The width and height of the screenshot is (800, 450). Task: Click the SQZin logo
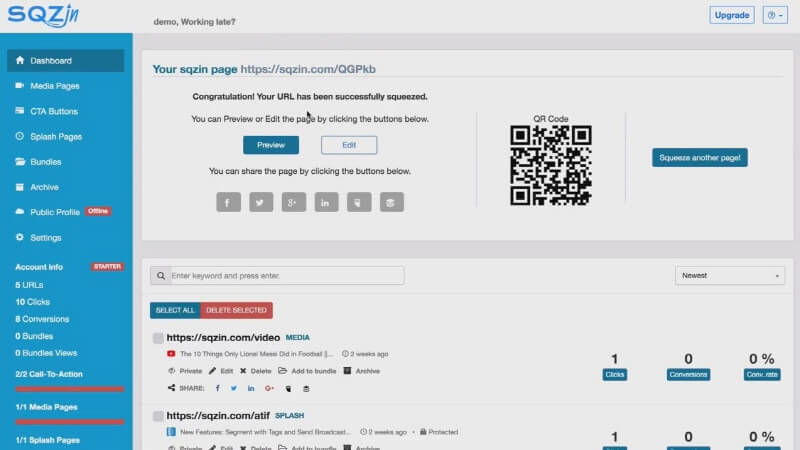(x=43, y=15)
